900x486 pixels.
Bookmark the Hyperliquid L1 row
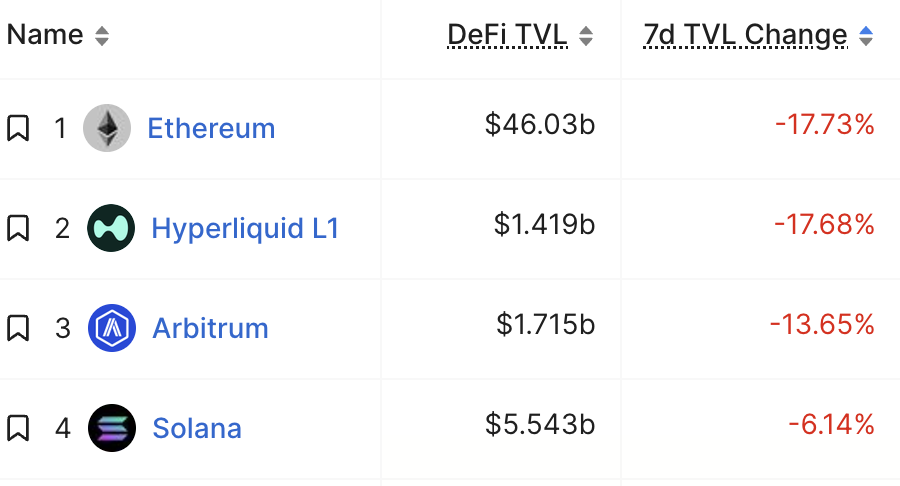(x=18, y=228)
